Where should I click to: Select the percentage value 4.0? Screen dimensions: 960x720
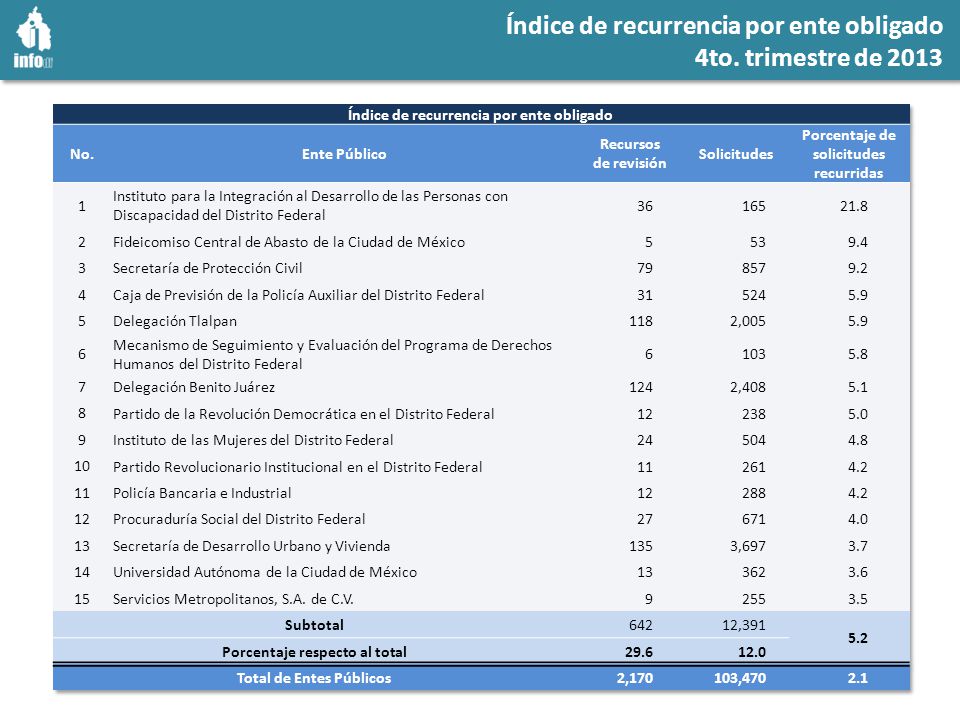click(x=858, y=519)
